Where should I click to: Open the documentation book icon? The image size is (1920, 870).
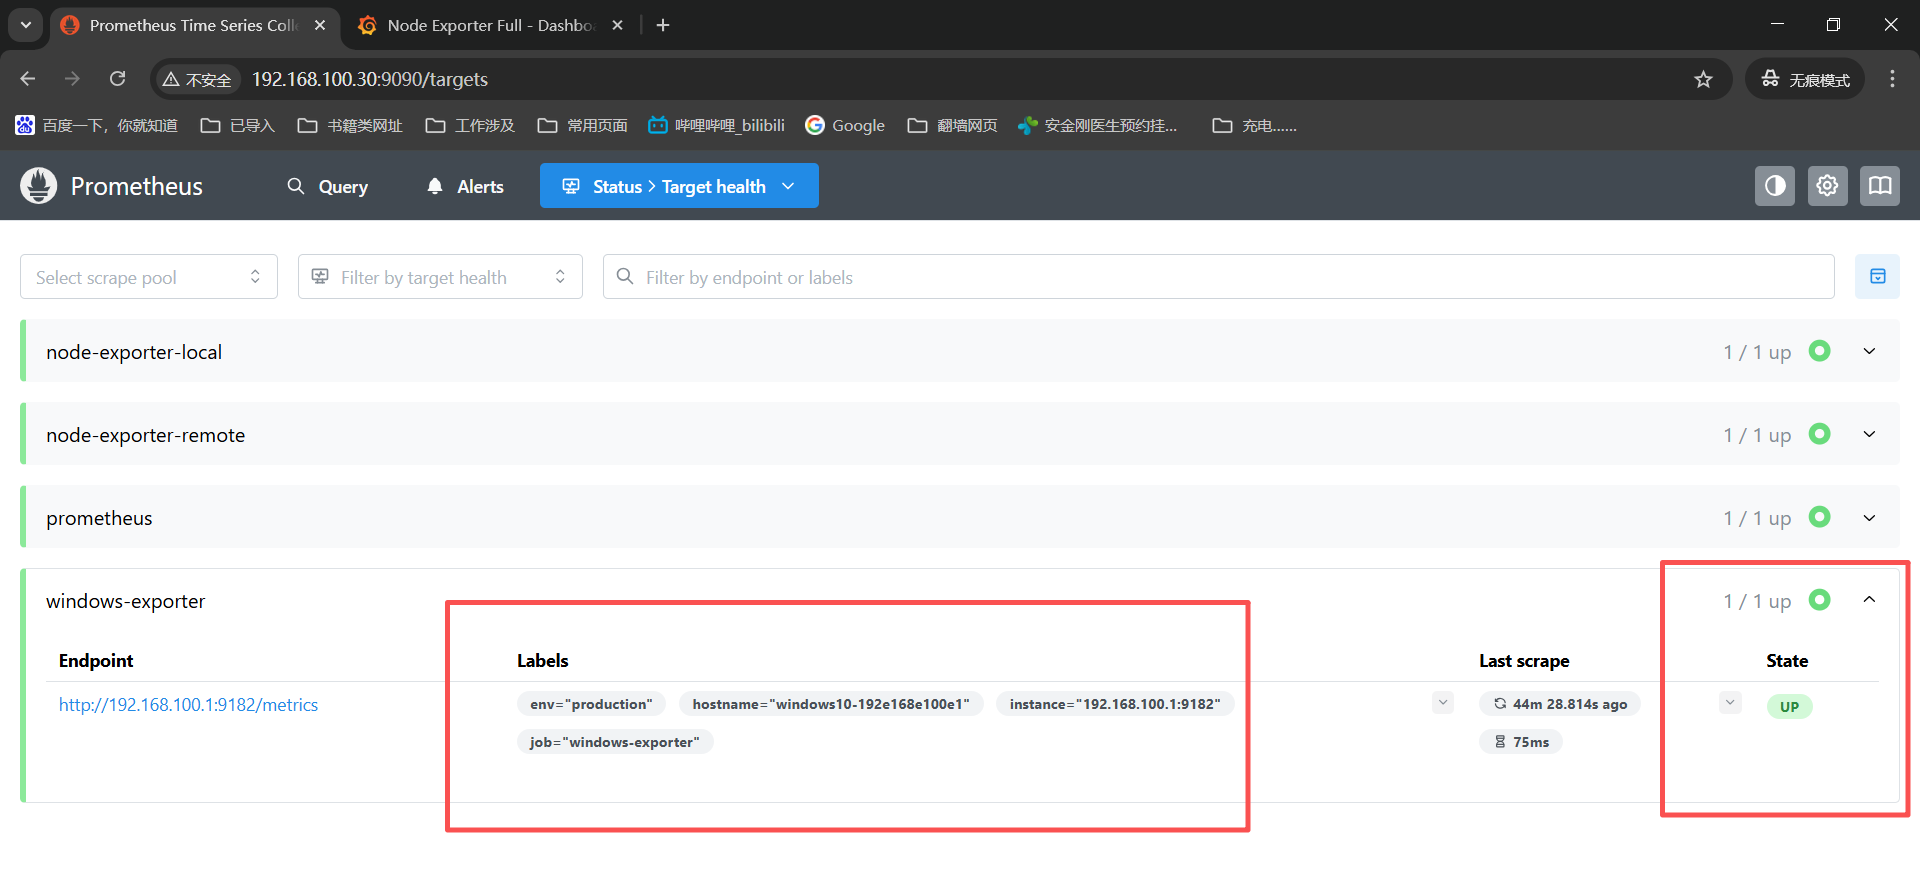[1880, 186]
